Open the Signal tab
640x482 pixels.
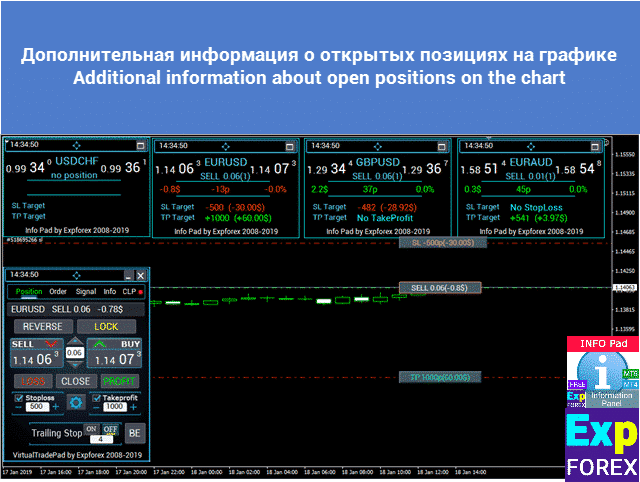click(84, 291)
